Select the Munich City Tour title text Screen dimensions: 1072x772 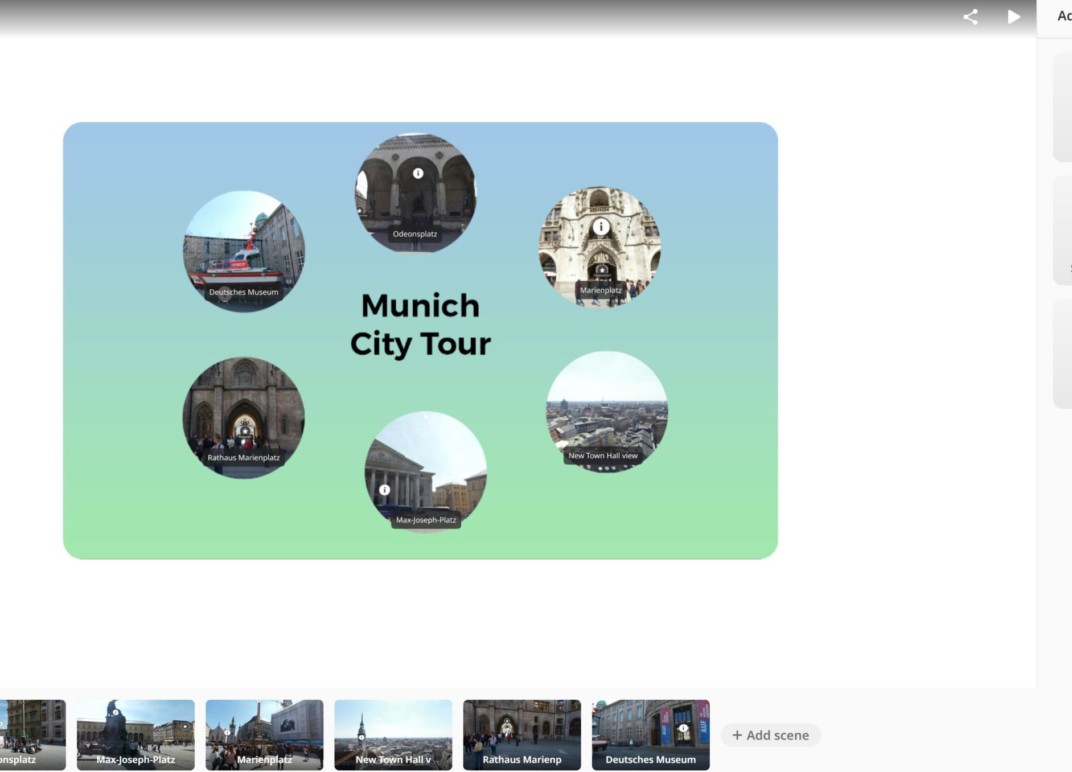420,324
